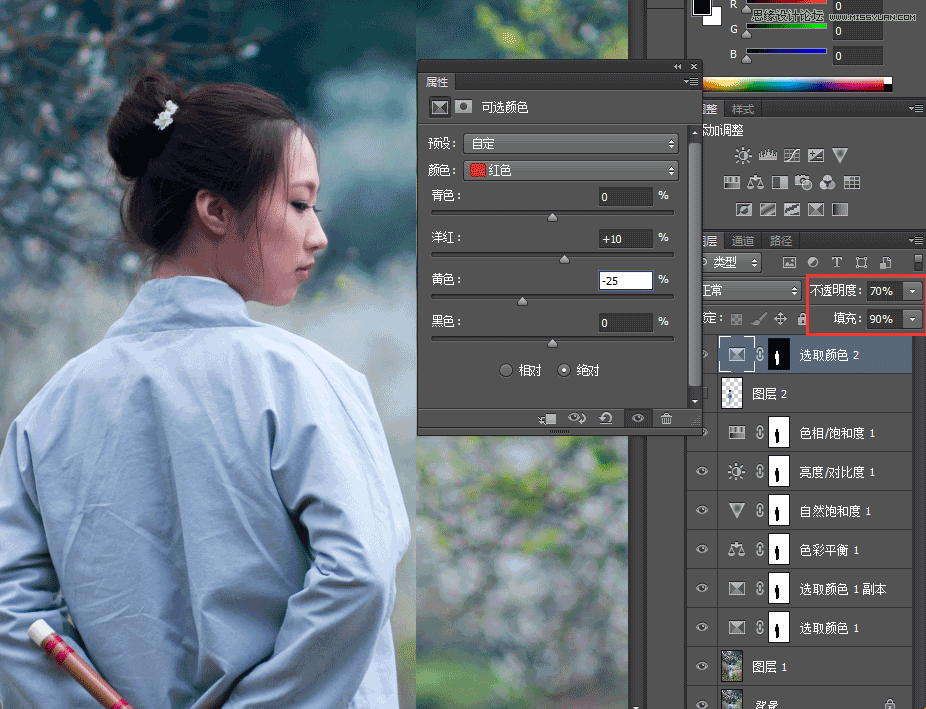Open the 颜色 channel dropdown showing 红色
This screenshot has height=709, width=926.
pos(570,170)
